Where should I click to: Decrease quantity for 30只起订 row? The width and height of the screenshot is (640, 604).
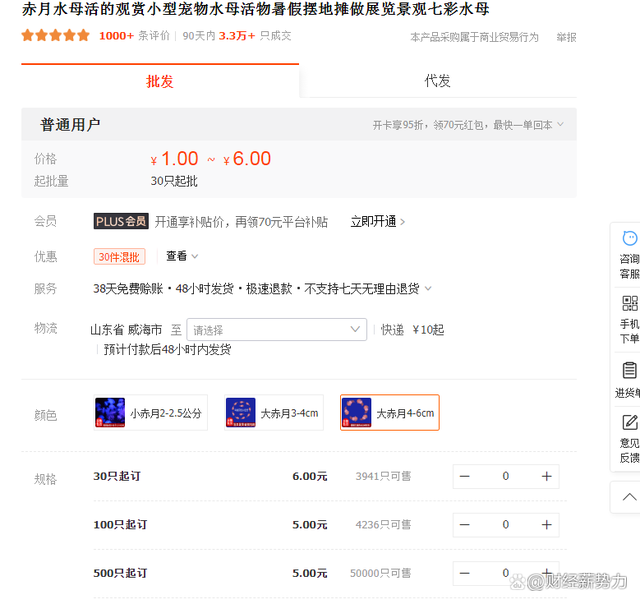464,476
